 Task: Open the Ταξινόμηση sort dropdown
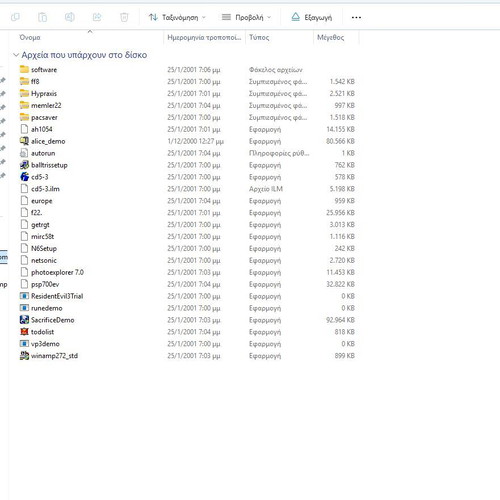click(x=177, y=17)
